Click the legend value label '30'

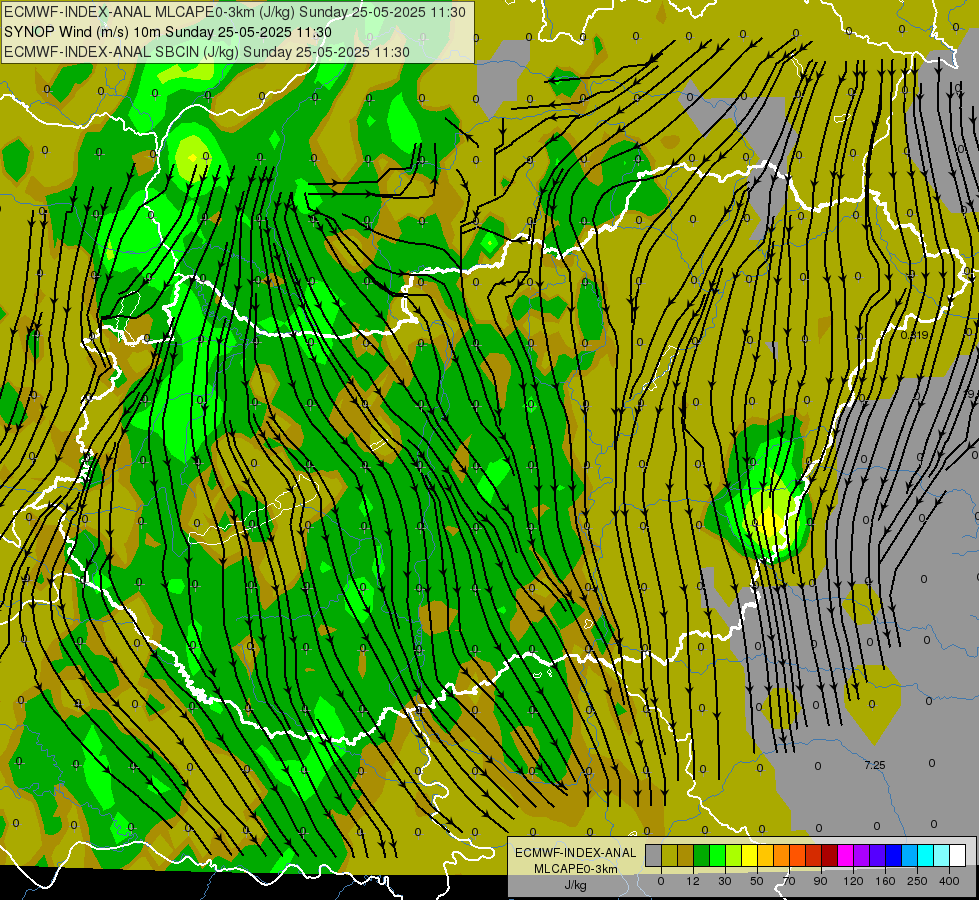tap(725, 881)
